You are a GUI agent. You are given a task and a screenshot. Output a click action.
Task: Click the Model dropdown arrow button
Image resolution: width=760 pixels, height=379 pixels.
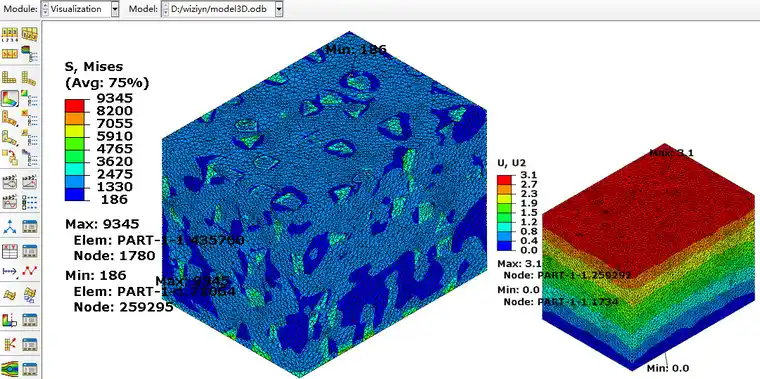(278, 9)
